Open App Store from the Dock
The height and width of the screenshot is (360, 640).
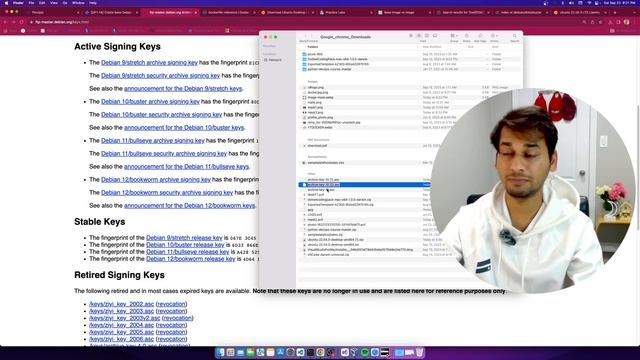coord(280,352)
